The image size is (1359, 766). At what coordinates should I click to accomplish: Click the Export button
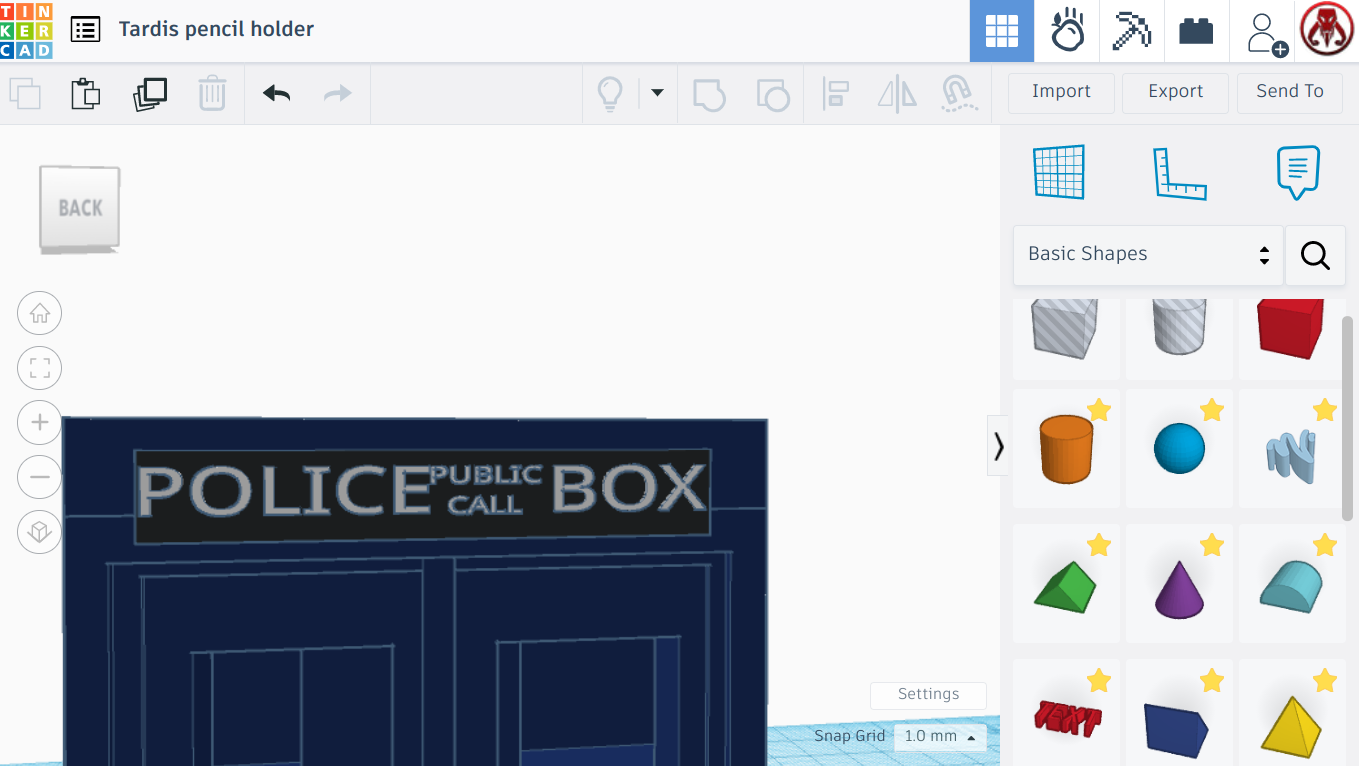click(1175, 92)
